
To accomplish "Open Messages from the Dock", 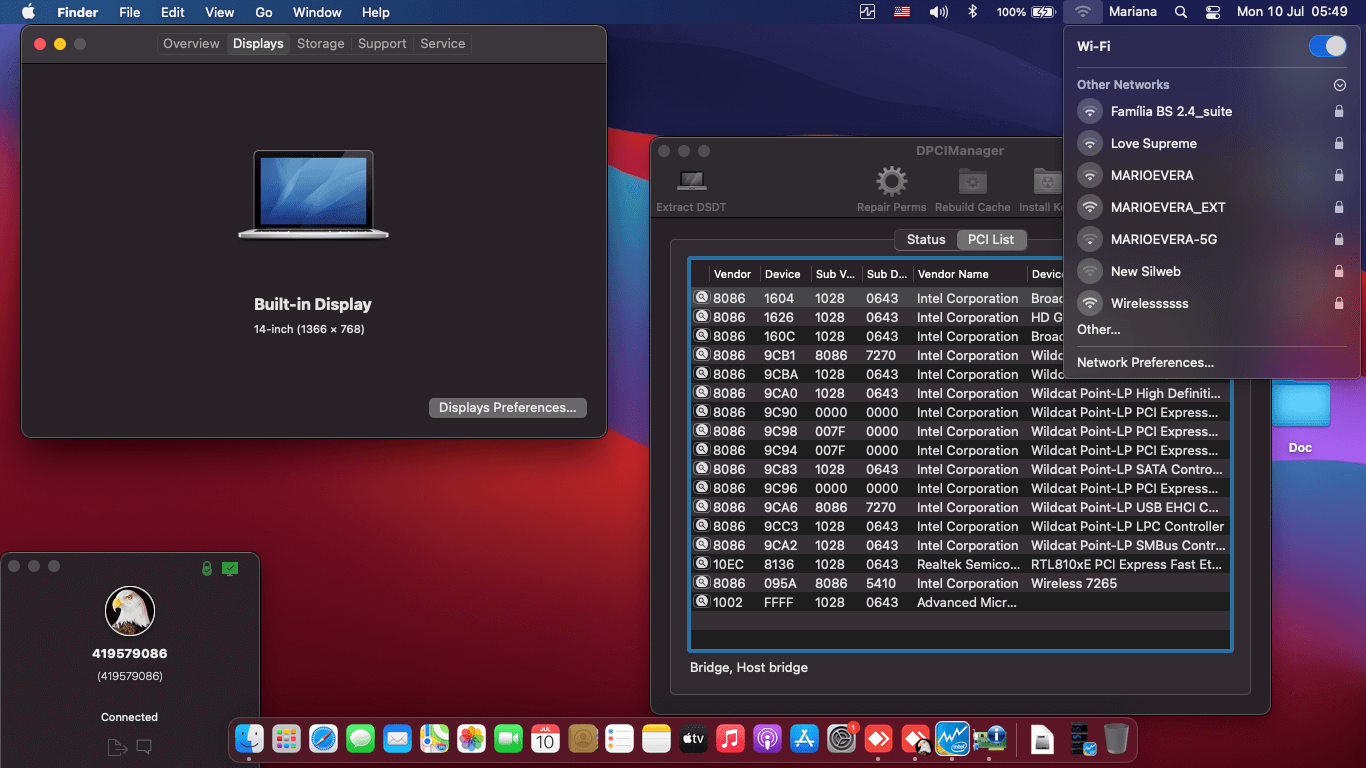I will coord(360,739).
